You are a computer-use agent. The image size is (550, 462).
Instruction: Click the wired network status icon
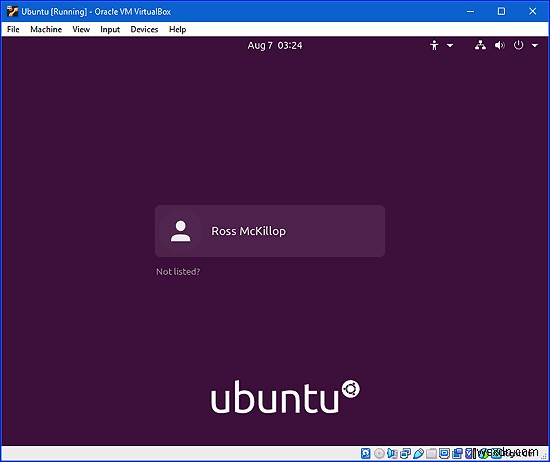[x=480, y=45]
